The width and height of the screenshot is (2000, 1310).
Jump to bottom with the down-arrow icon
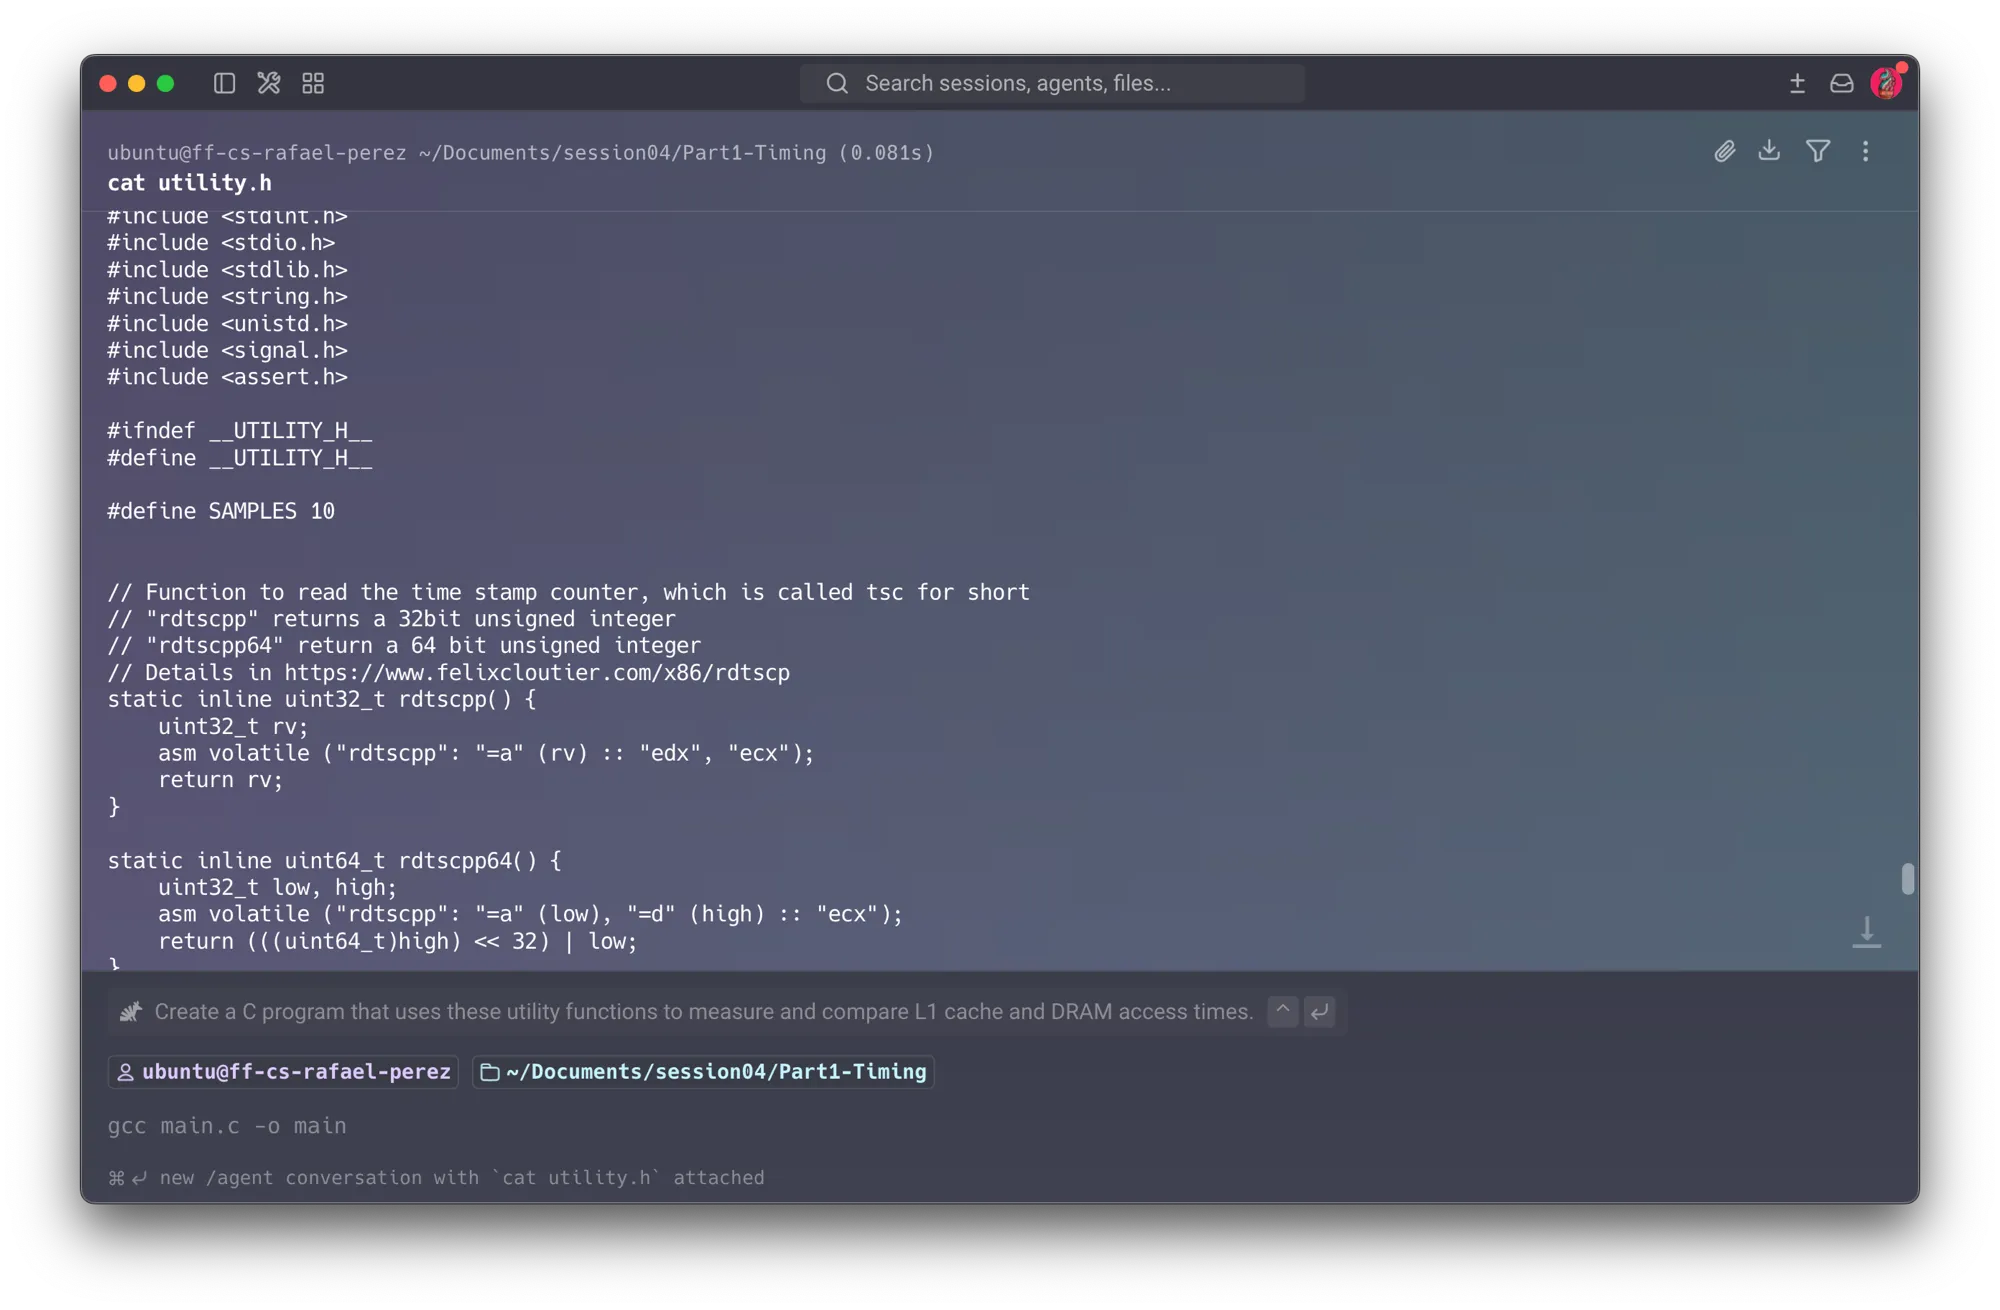point(1866,931)
